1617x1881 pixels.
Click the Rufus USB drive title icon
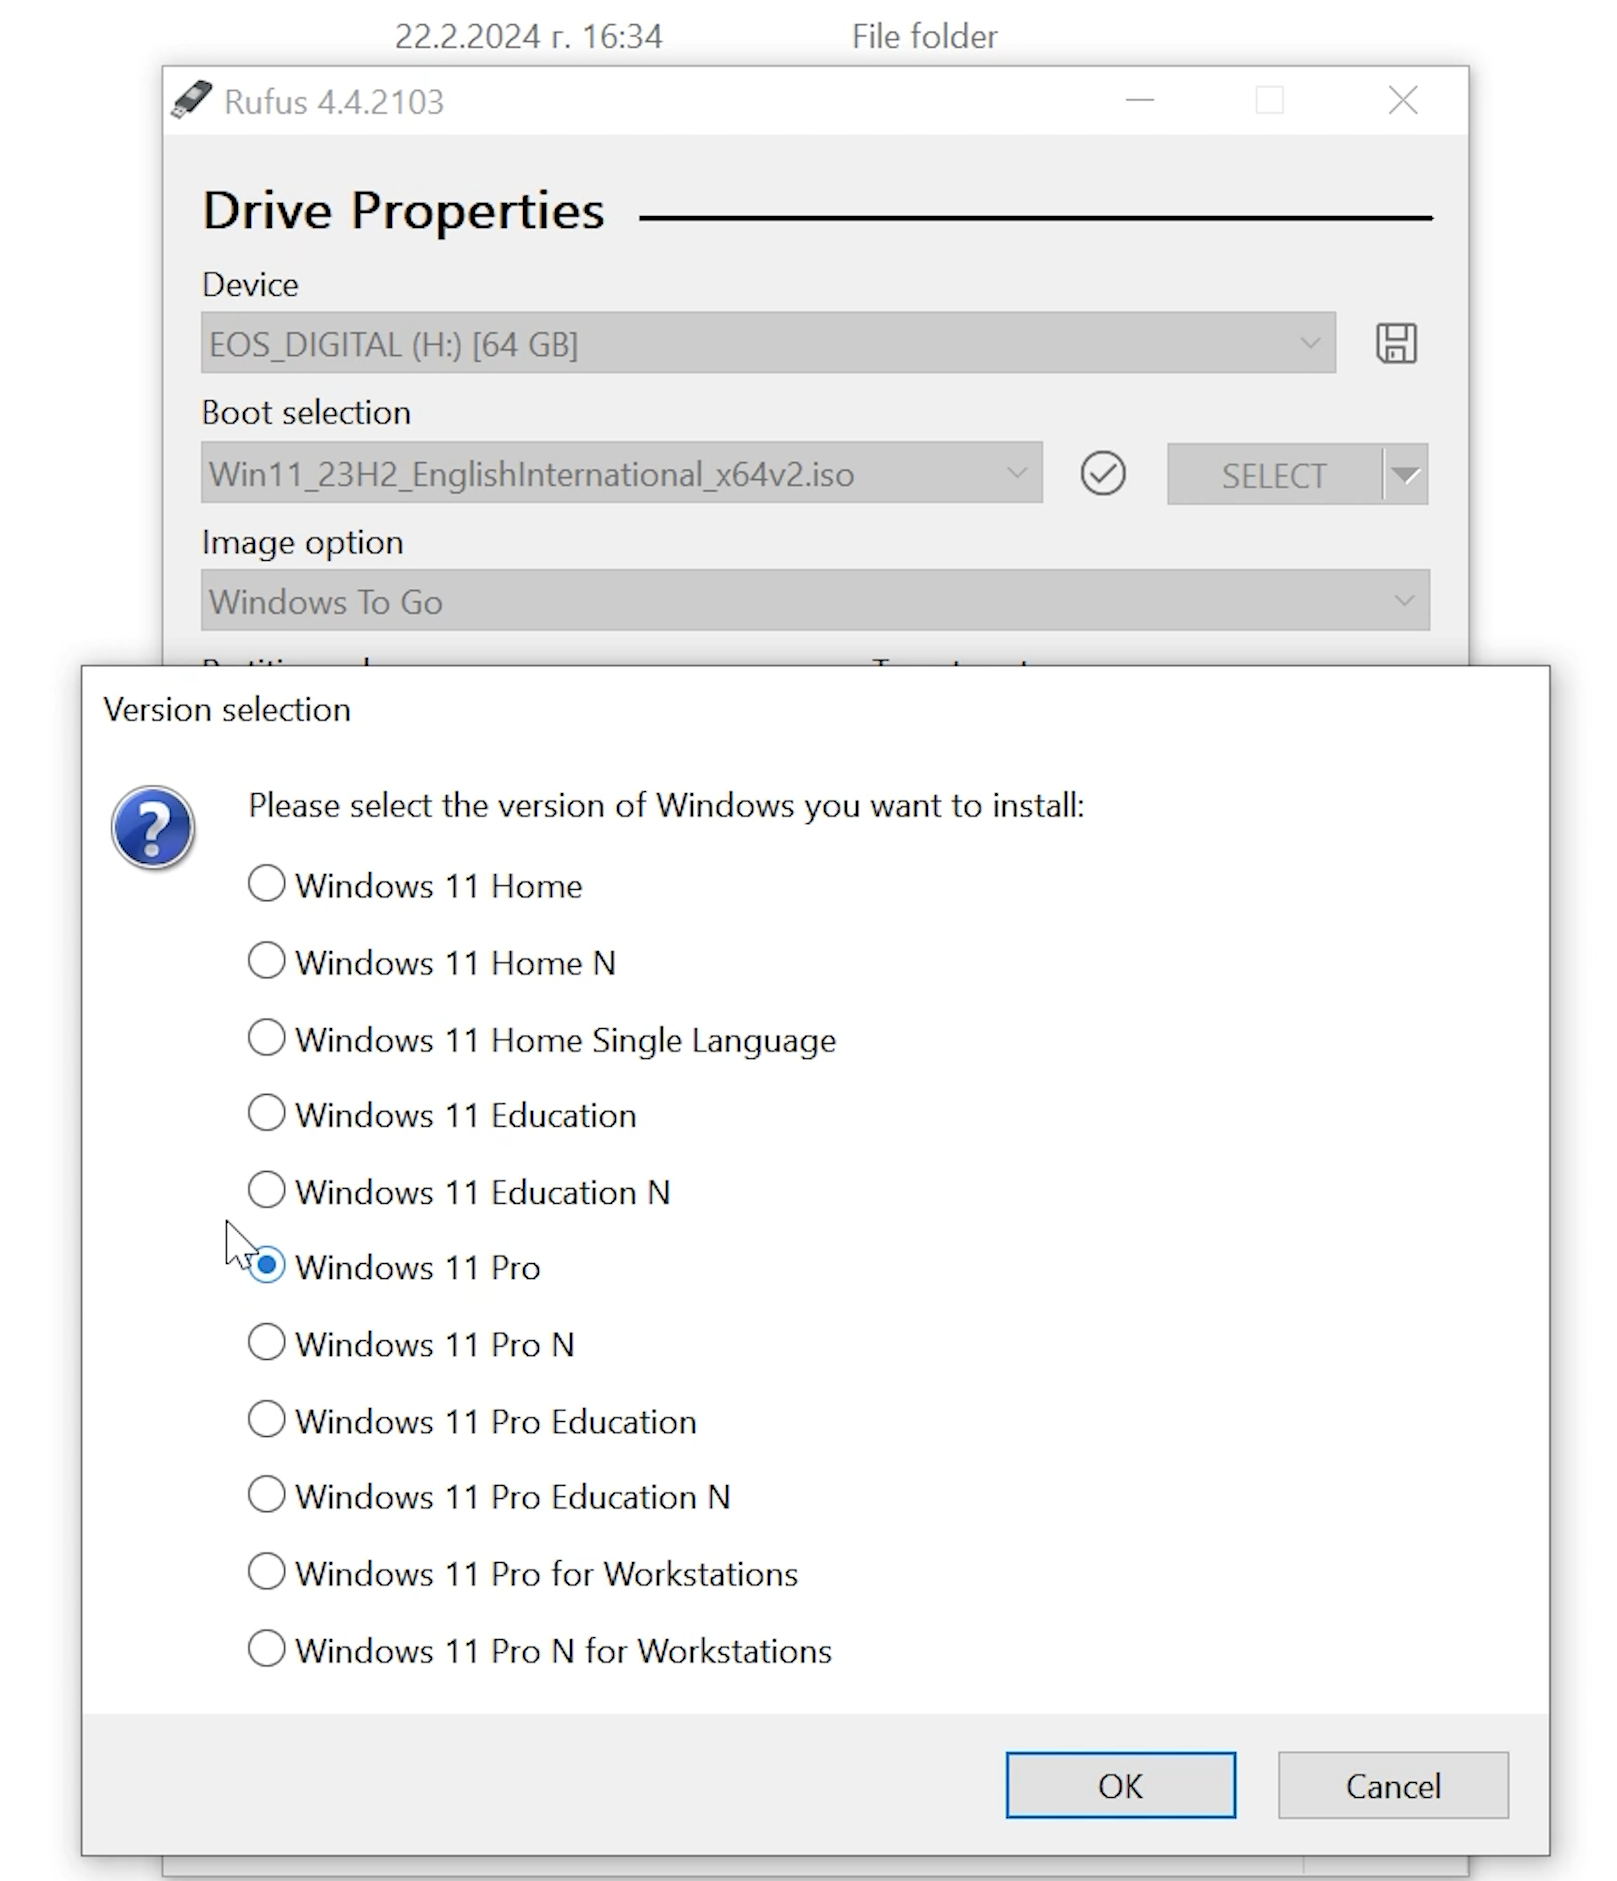point(191,100)
